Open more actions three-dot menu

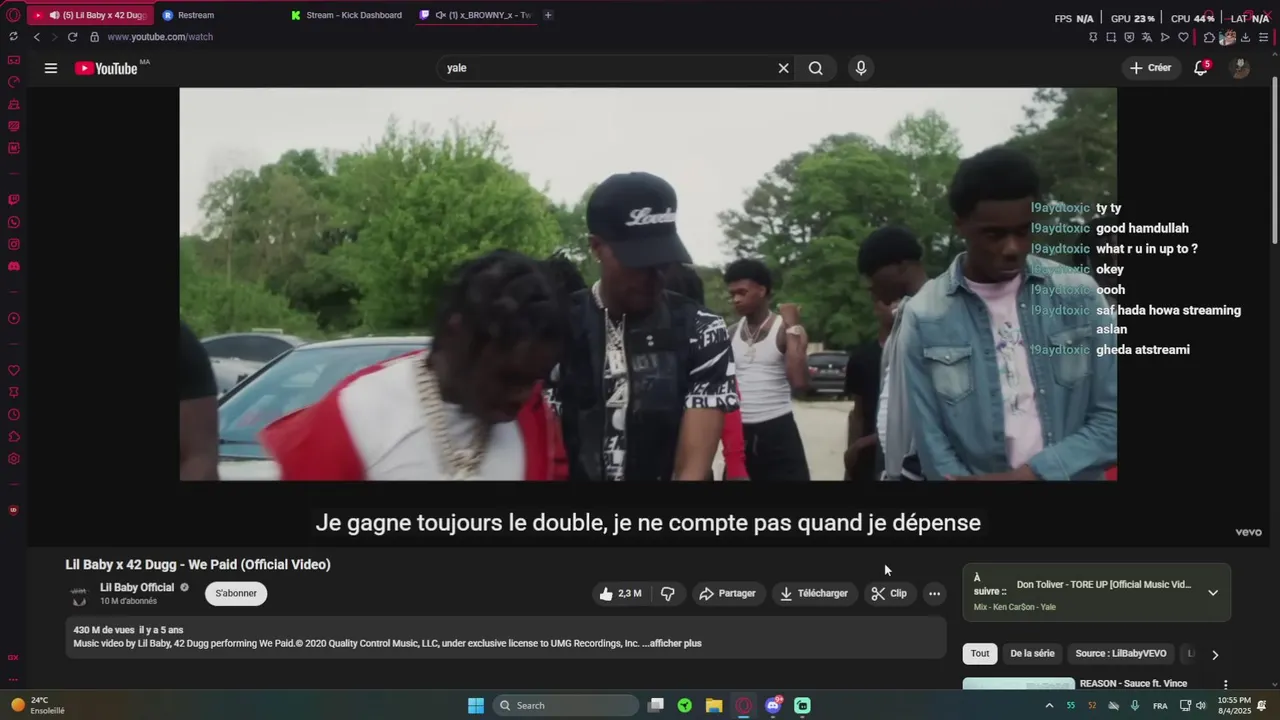coord(934,594)
